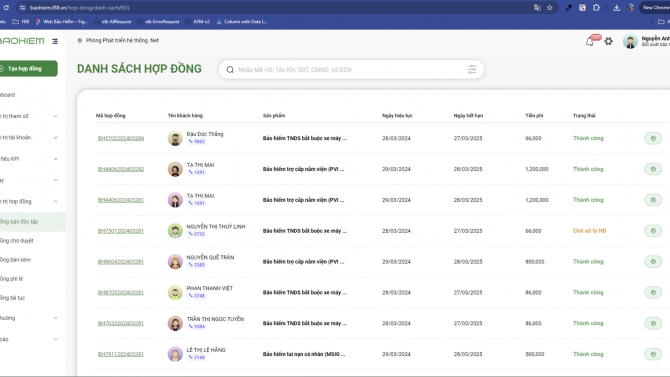Open 'elk-ErrorRequest' bookmark
The height and width of the screenshot is (377, 670).
[x=159, y=21]
